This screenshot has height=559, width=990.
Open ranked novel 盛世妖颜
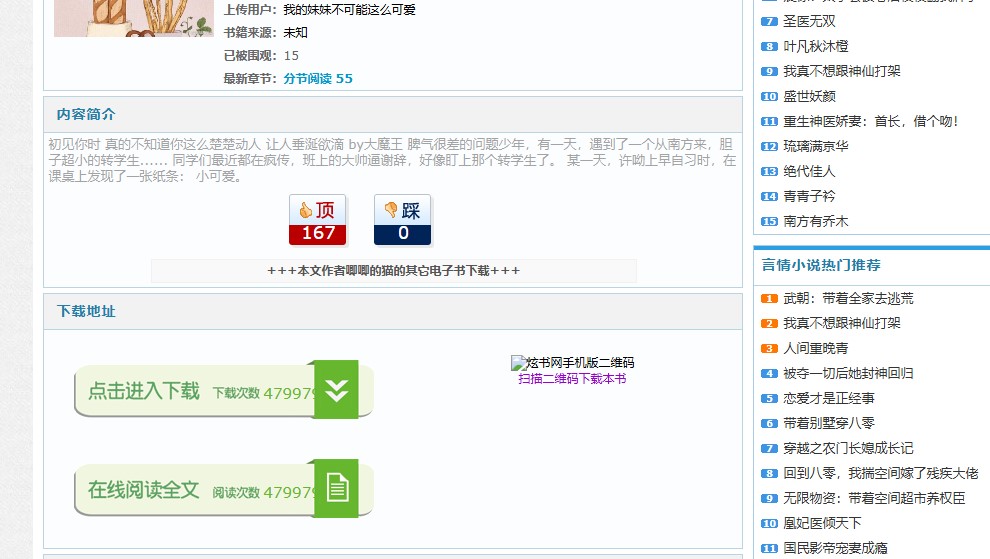(809, 96)
